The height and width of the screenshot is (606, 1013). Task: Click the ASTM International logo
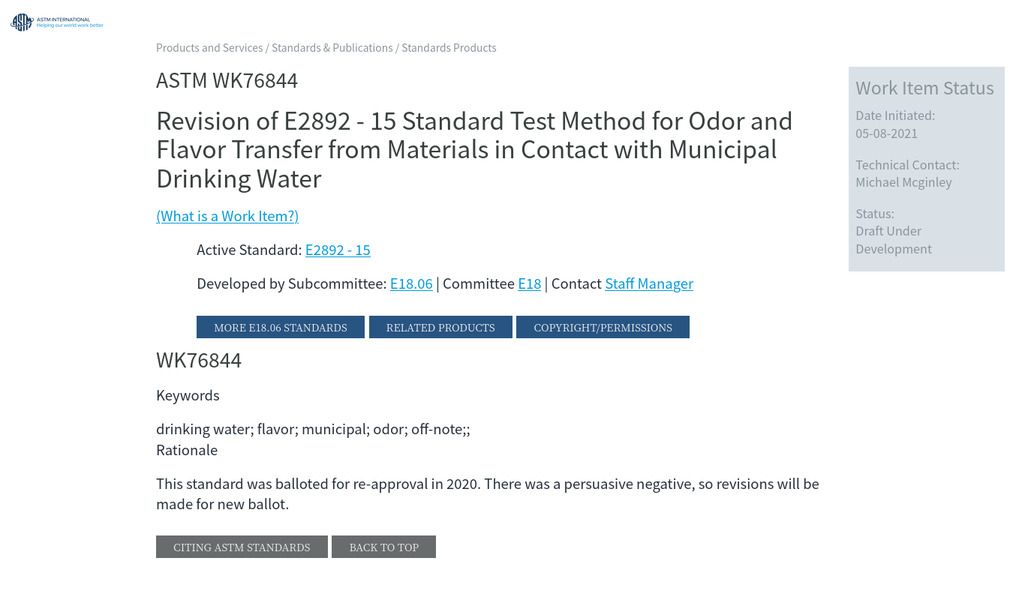pyautogui.click(x=57, y=22)
